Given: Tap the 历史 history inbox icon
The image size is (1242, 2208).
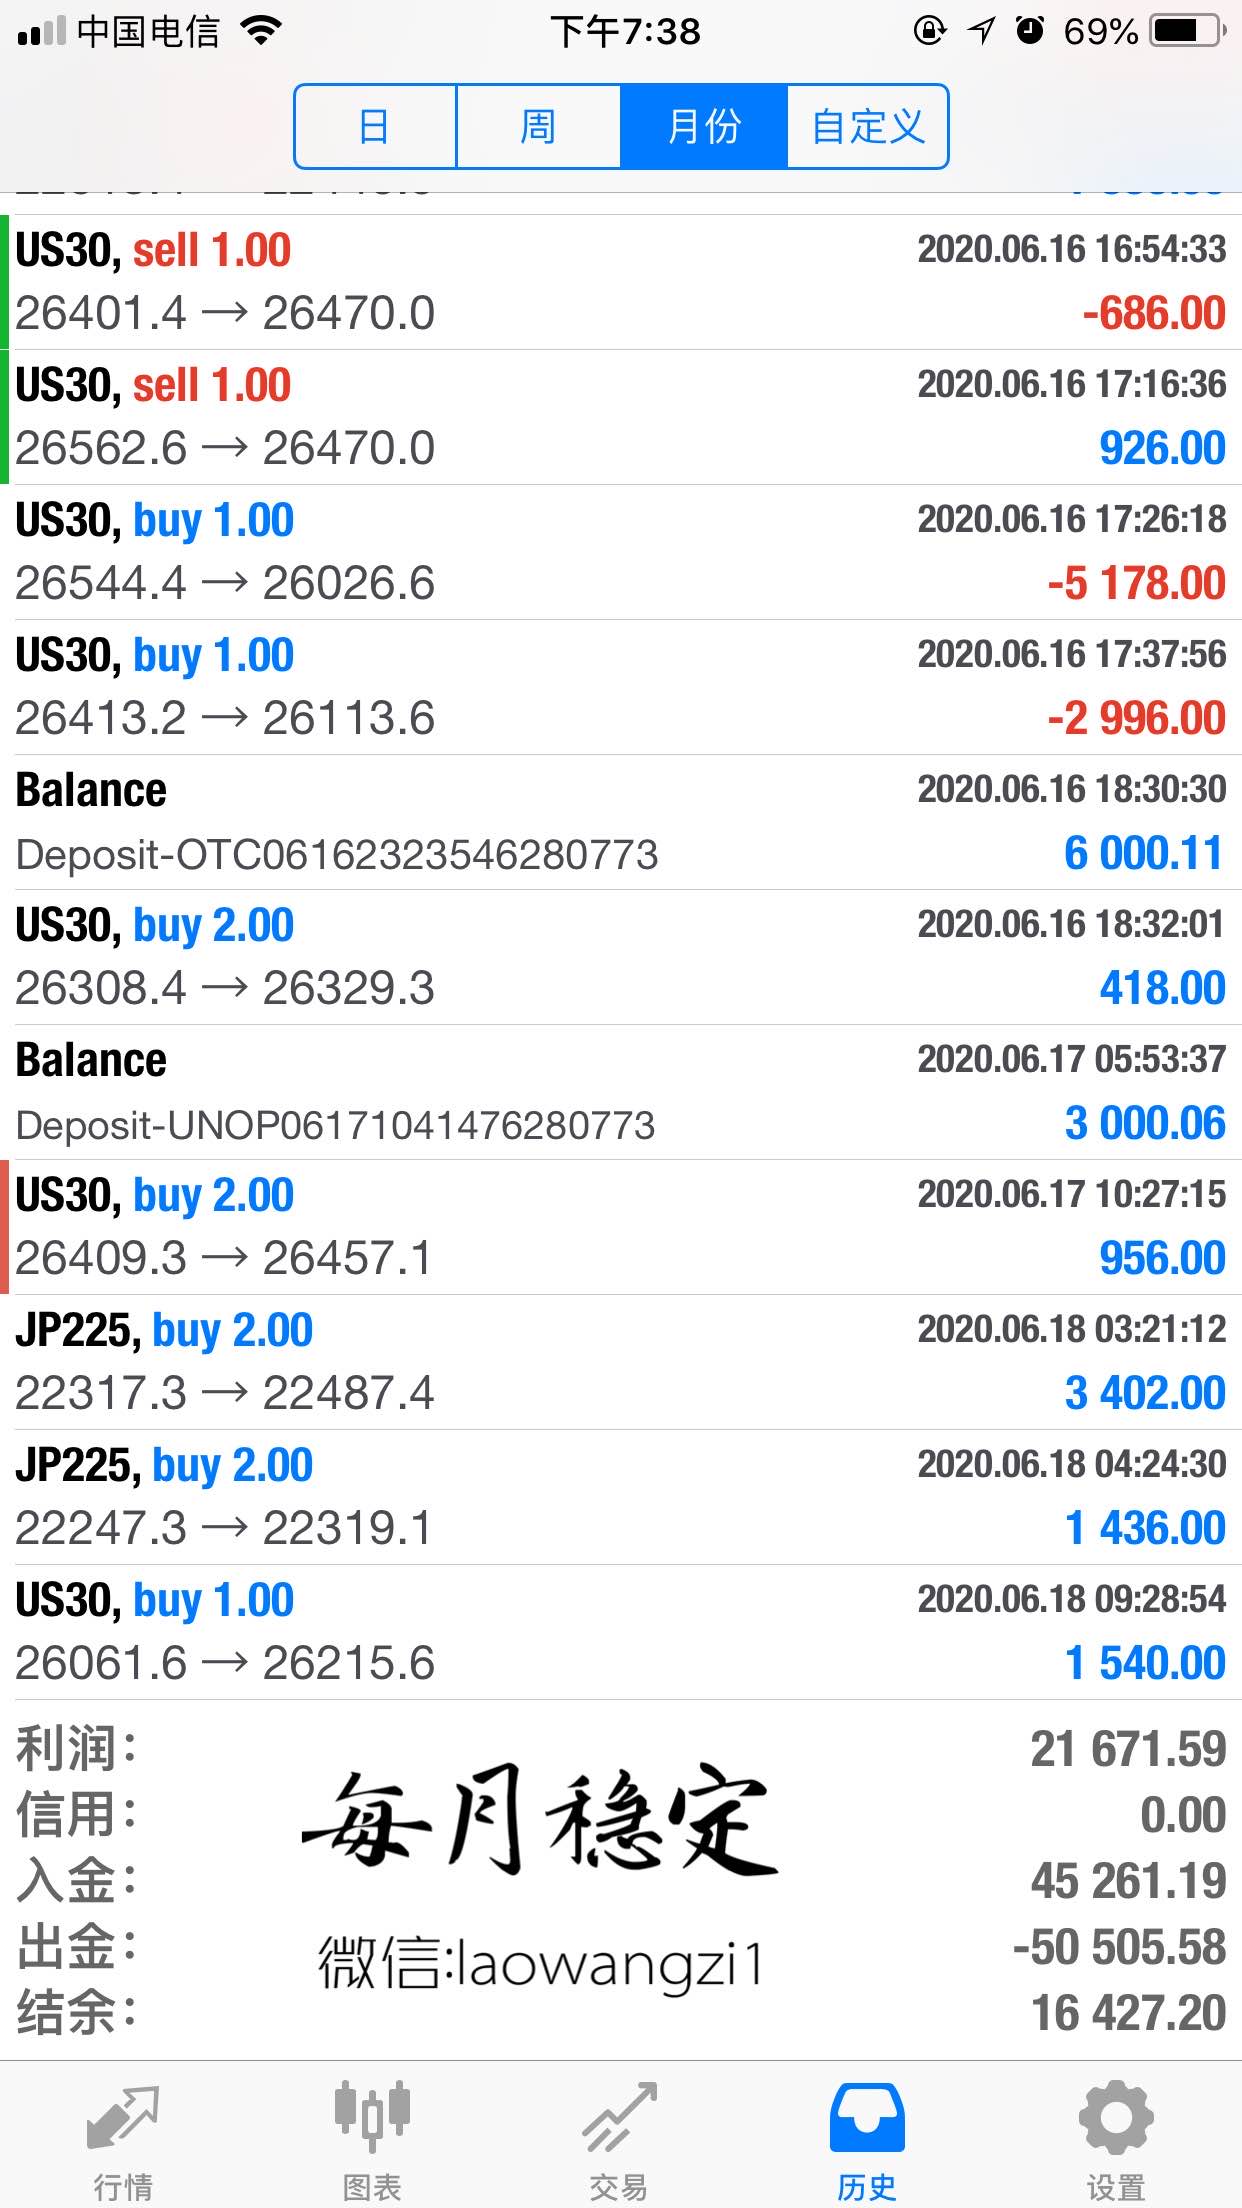Looking at the screenshot, I should (867, 2118).
